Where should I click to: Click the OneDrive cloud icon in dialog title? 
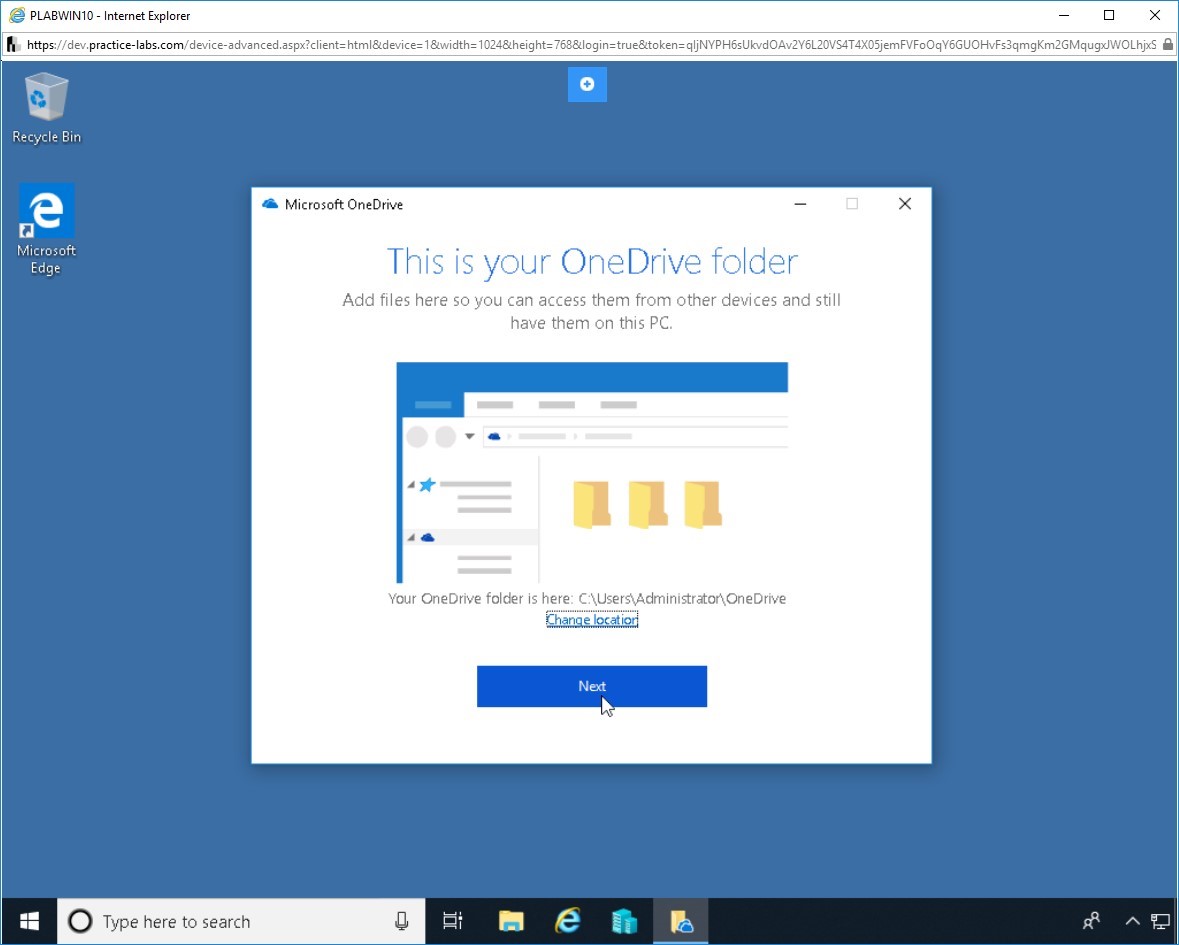pos(270,204)
